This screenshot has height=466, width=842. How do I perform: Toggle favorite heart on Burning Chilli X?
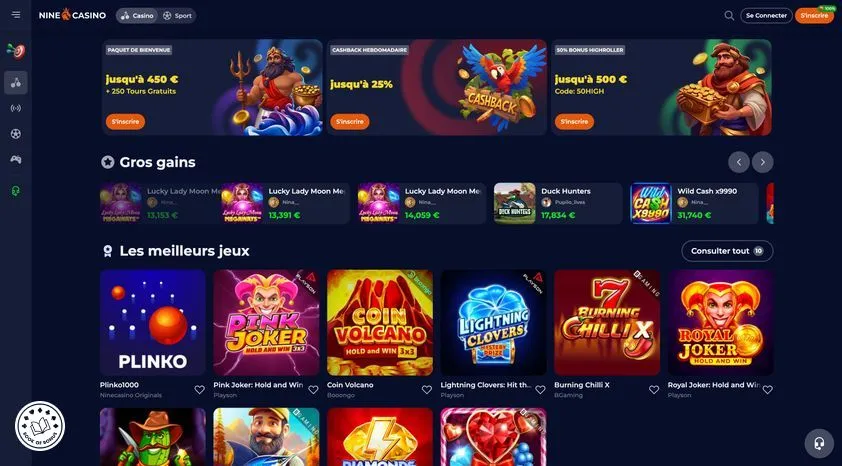coord(654,390)
